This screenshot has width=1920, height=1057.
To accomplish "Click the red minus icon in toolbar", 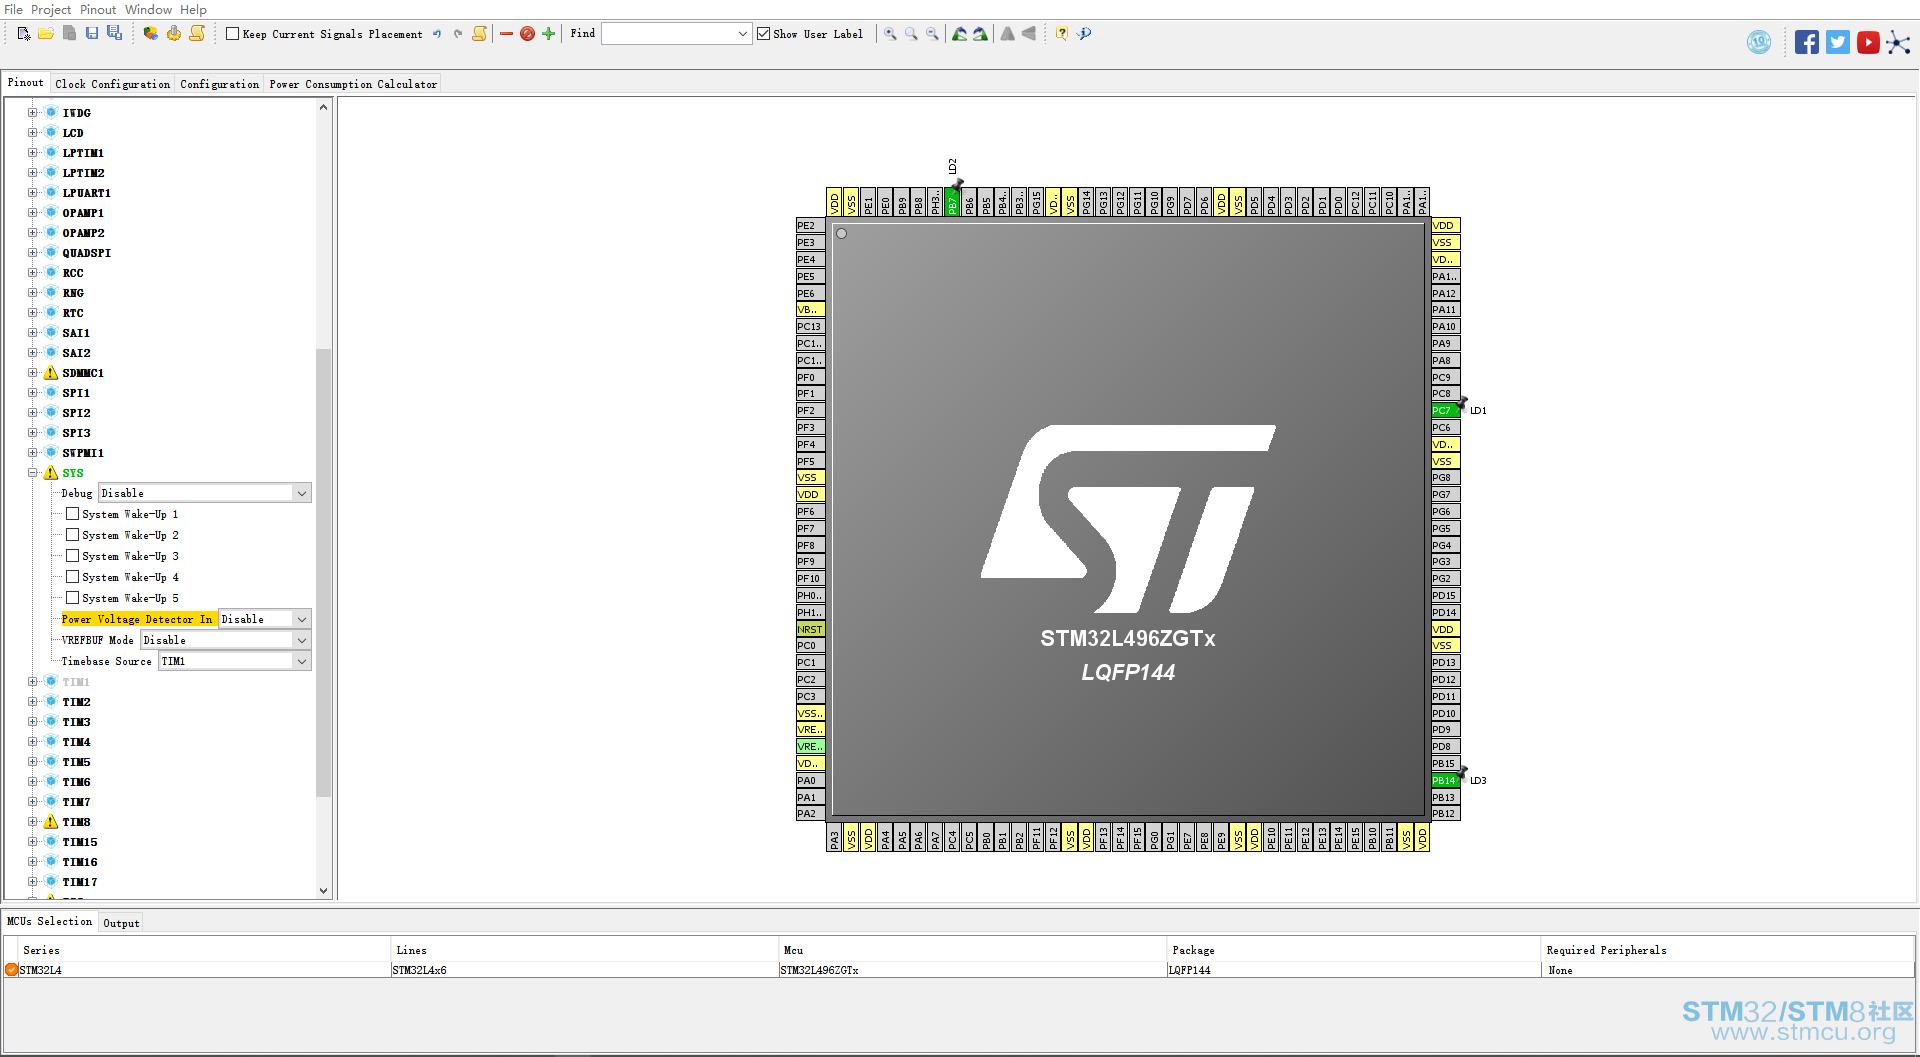I will click(x=506, y=34).
